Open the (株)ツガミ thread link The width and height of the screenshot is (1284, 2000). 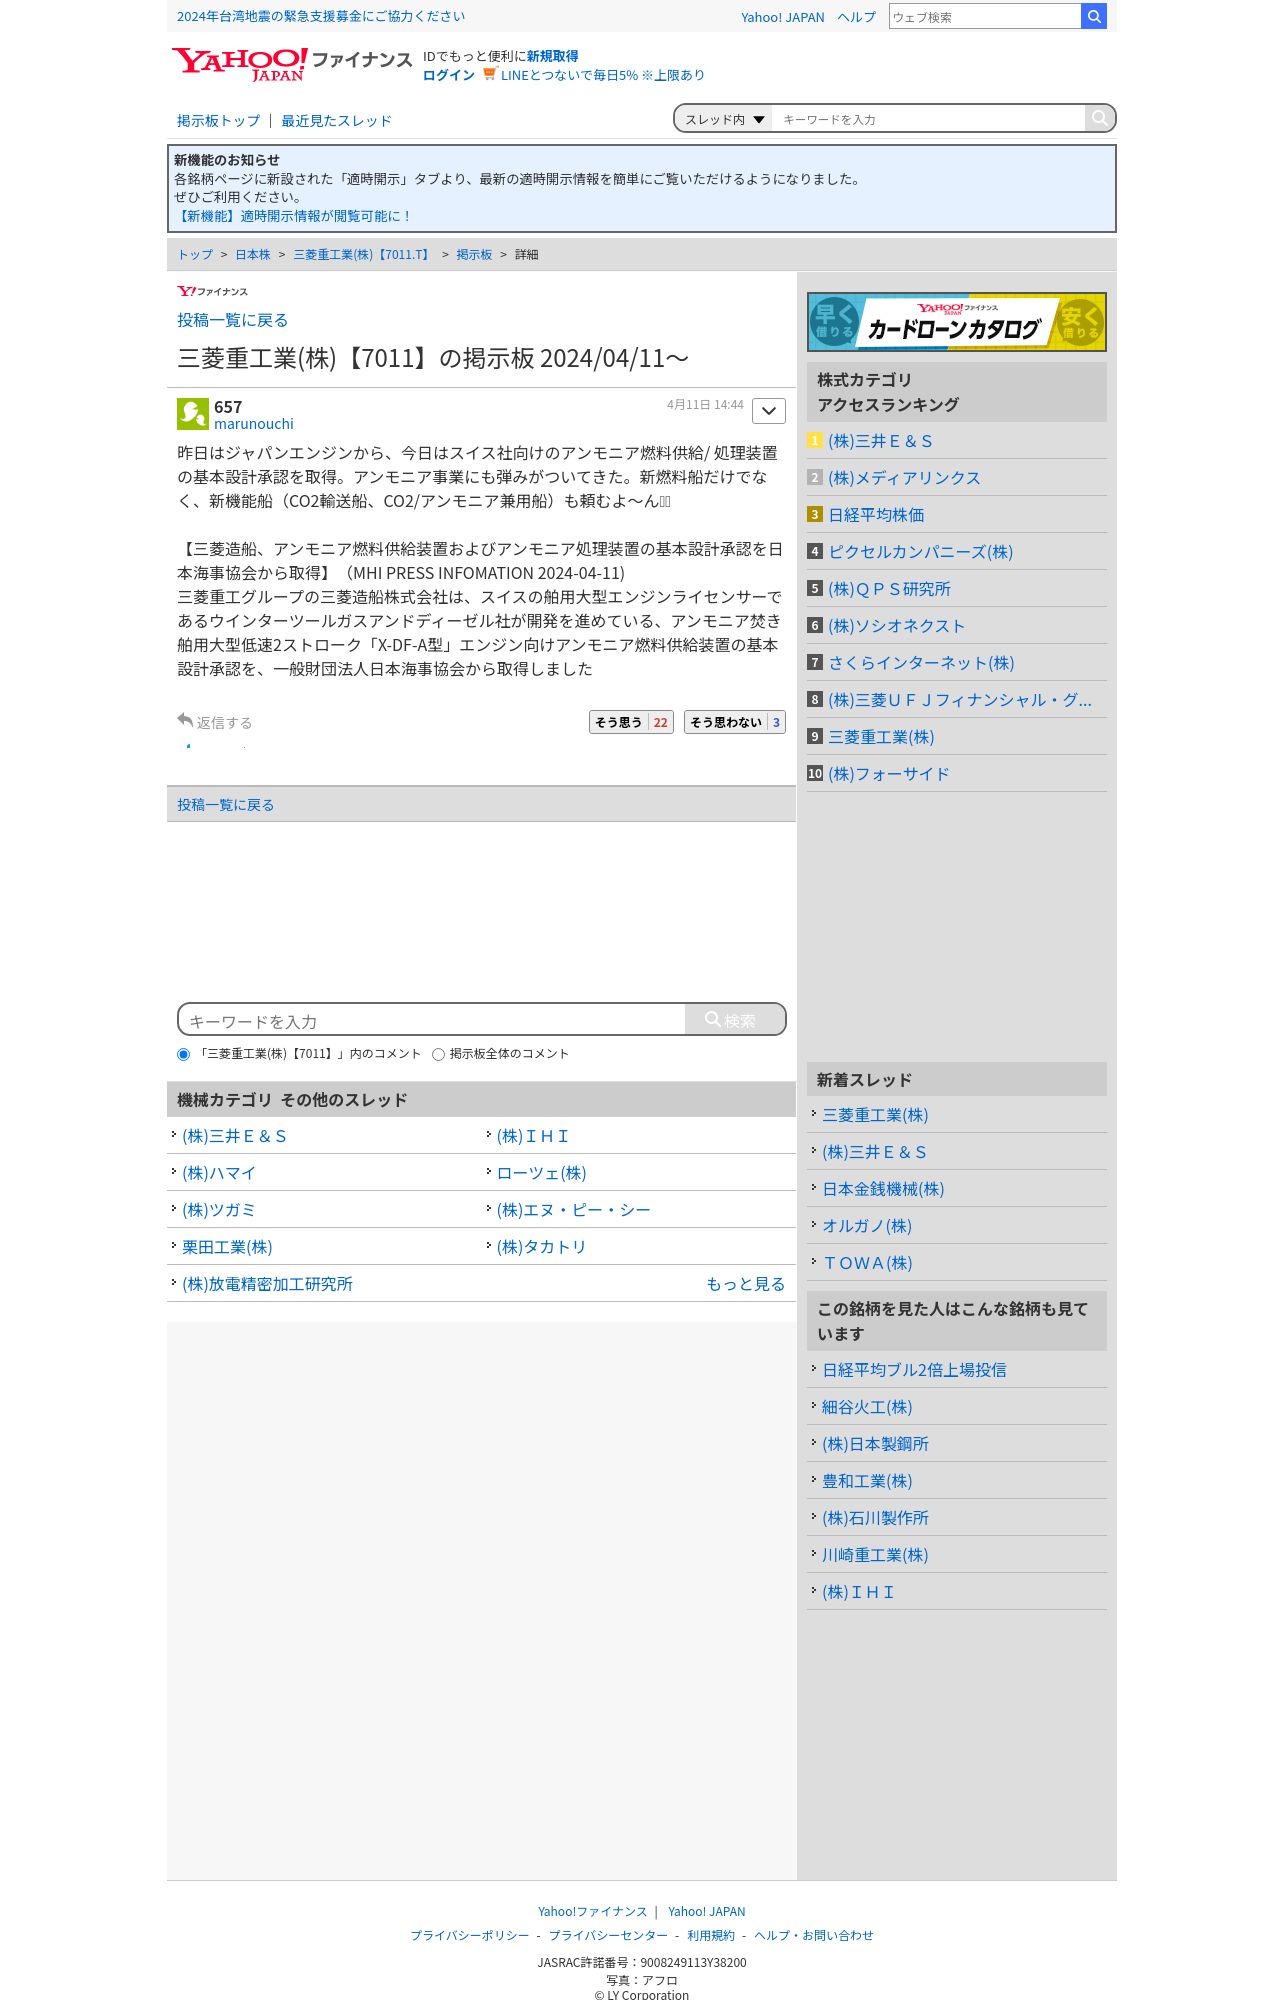pyautogui.click(x=219, y=1210)
